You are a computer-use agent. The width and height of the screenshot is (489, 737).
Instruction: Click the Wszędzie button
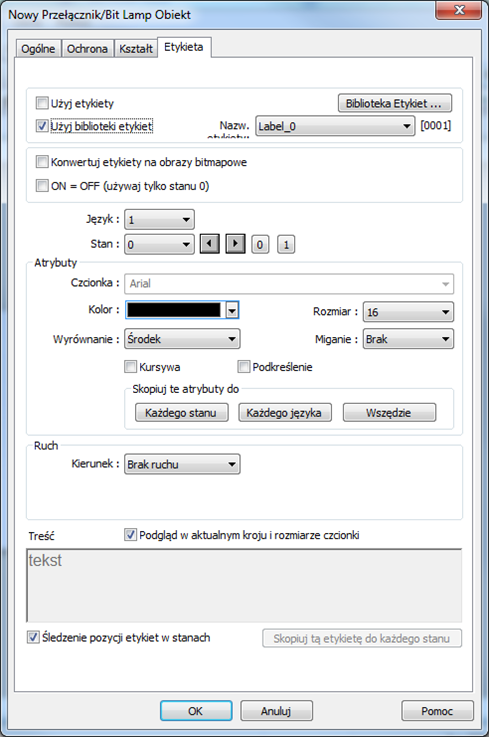pyautogui.click(x=389, y=413)
